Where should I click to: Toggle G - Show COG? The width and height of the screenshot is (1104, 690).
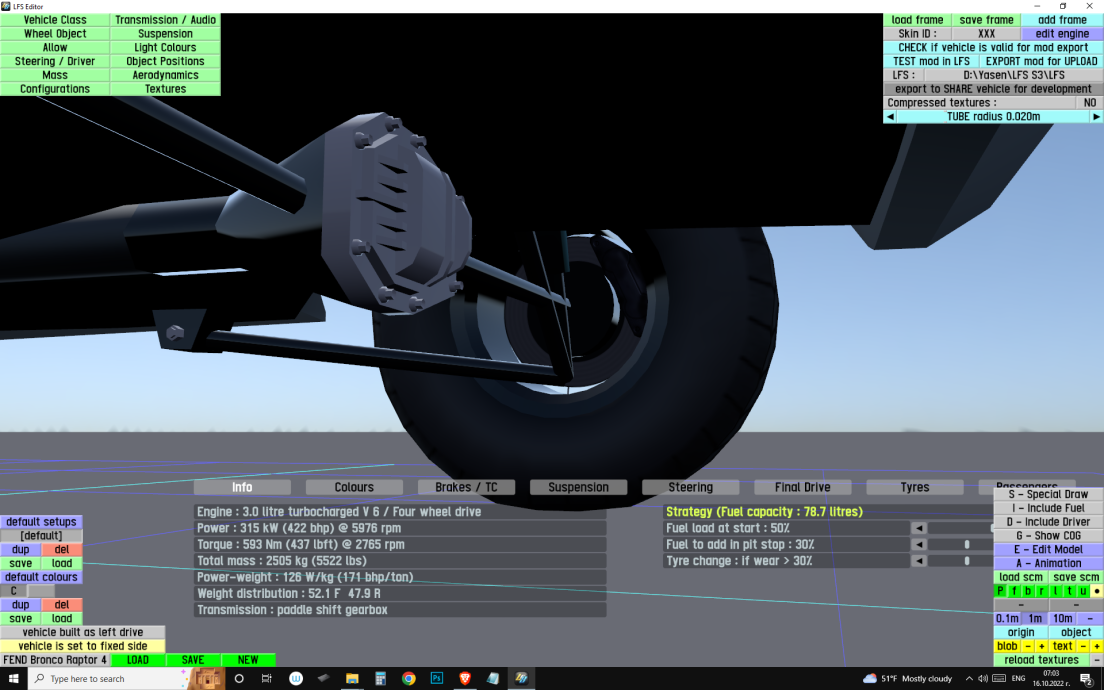(1048, 536)
